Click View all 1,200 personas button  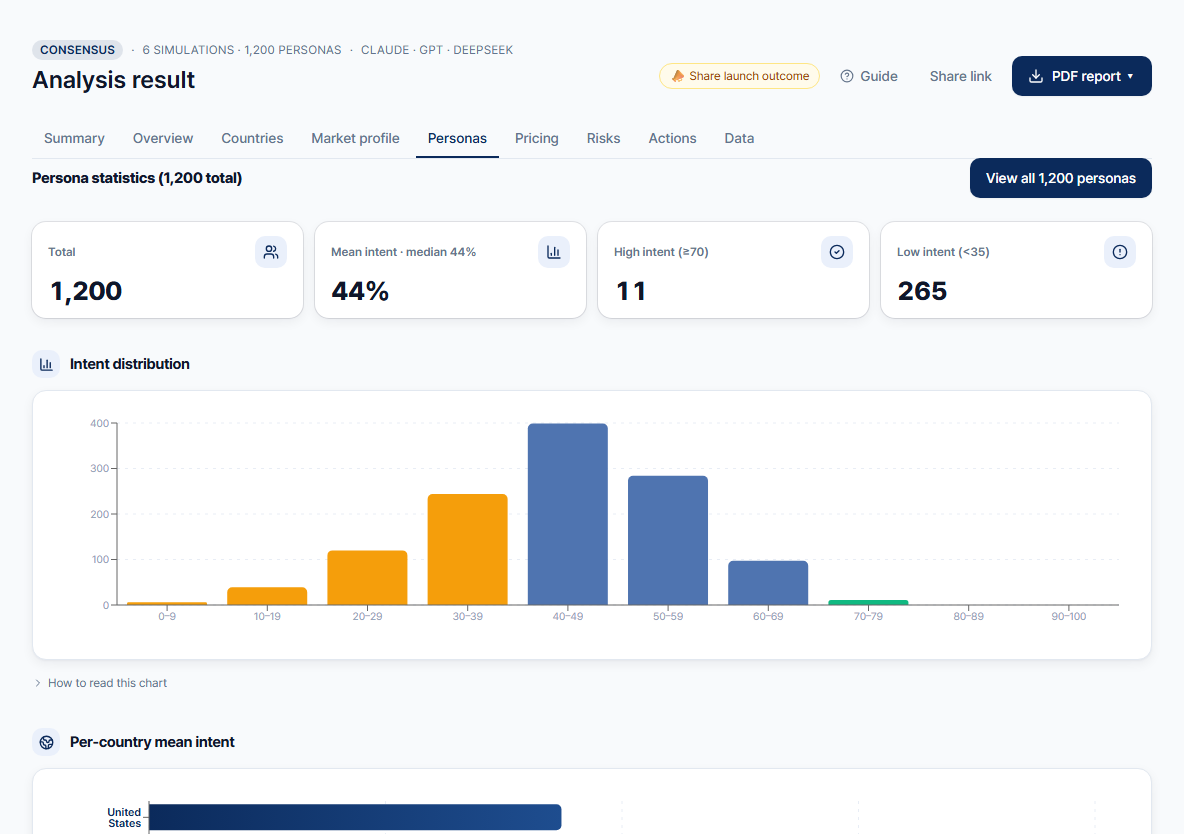tap(1061, 178)
